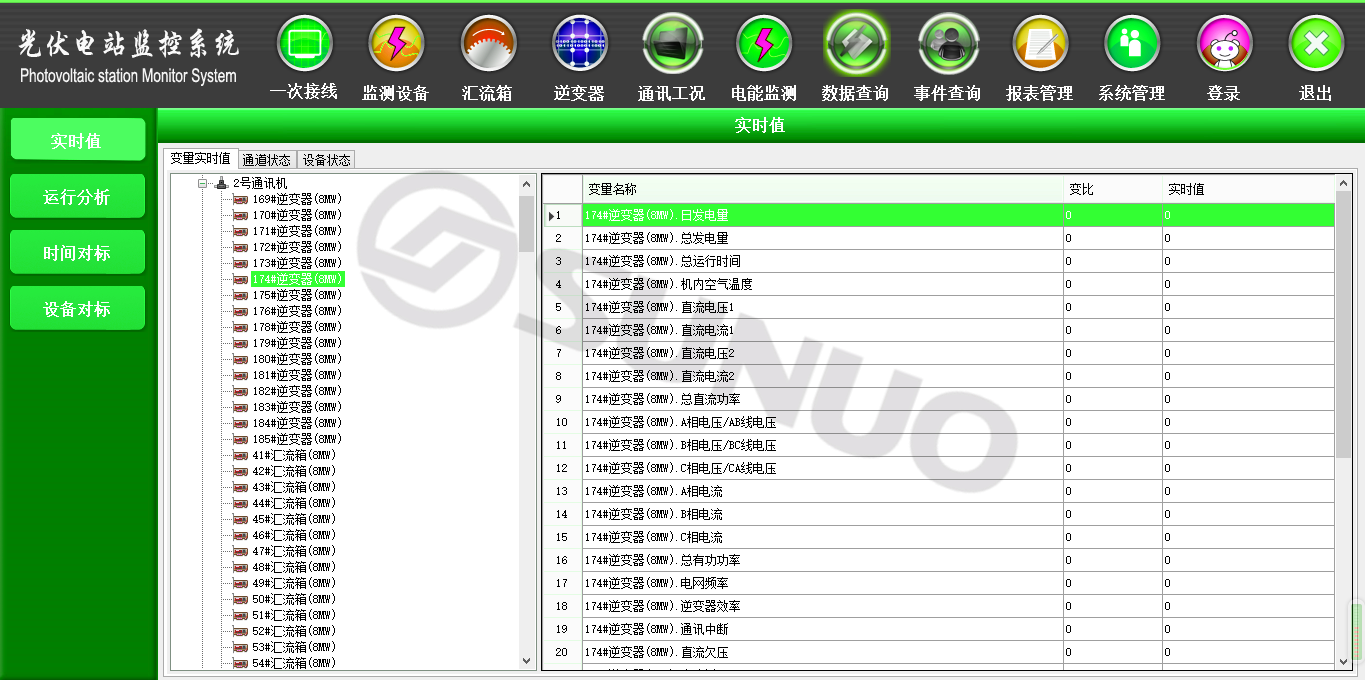
Task: Open the 汇流箱 combiner box icon
Action: click(x=488, y=45)
